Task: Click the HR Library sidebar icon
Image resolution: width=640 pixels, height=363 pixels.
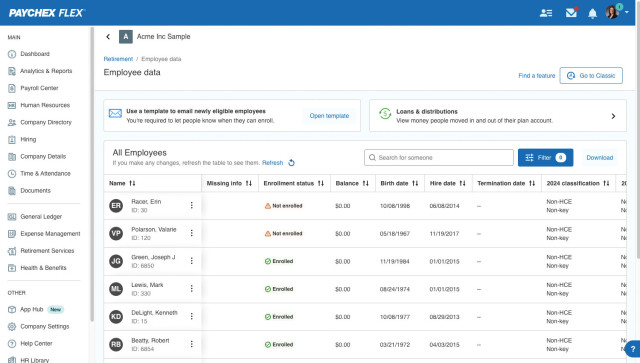Action: point(12,360)
